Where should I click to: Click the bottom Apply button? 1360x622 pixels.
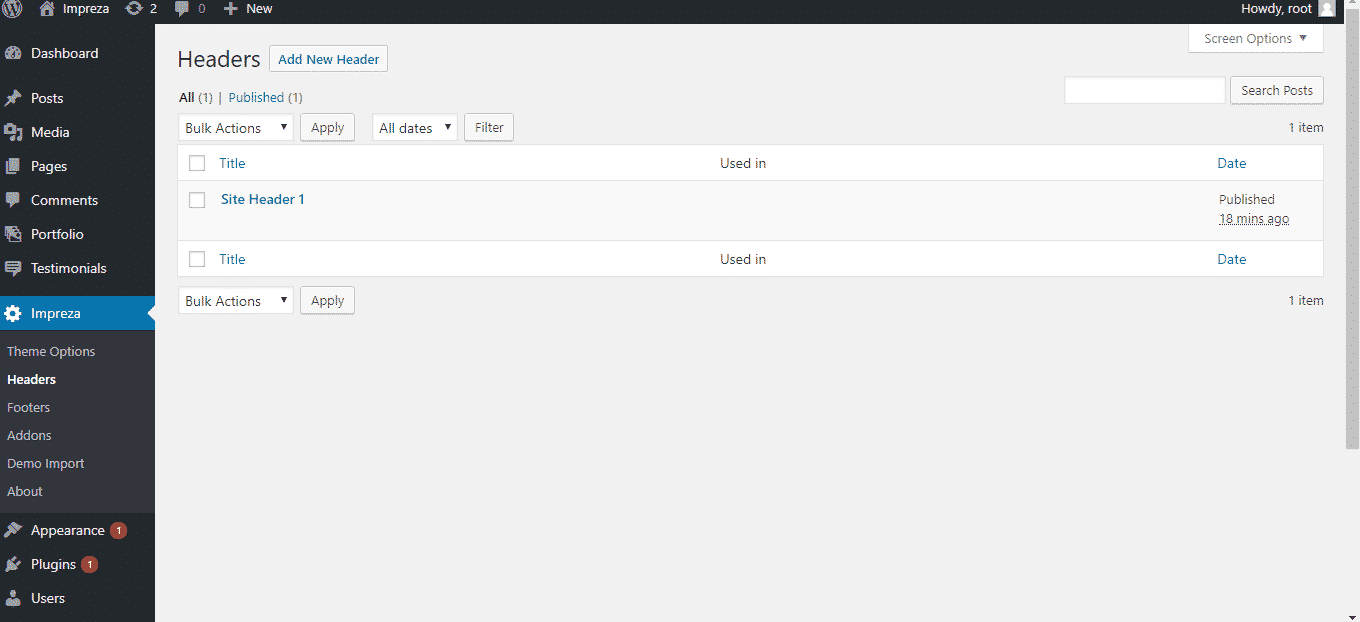tap(327, 301)
